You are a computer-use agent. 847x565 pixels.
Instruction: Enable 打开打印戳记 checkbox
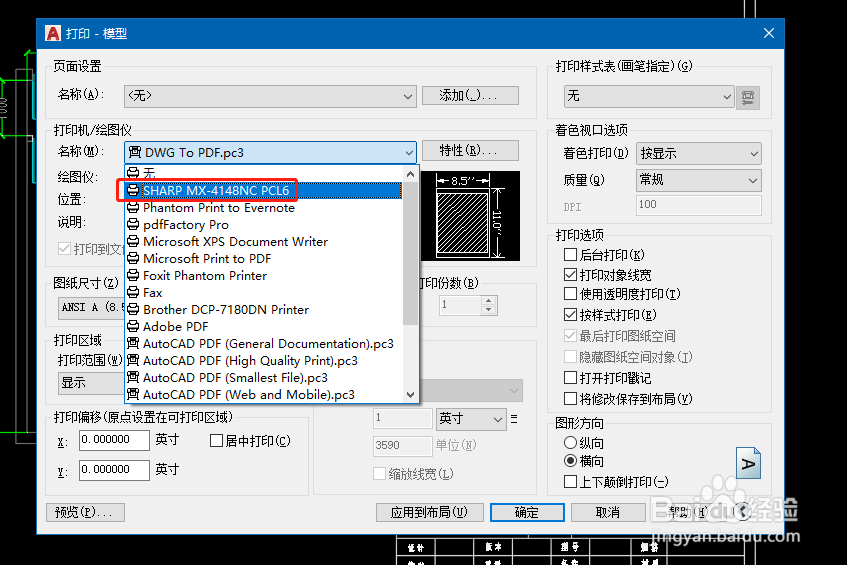570,378
